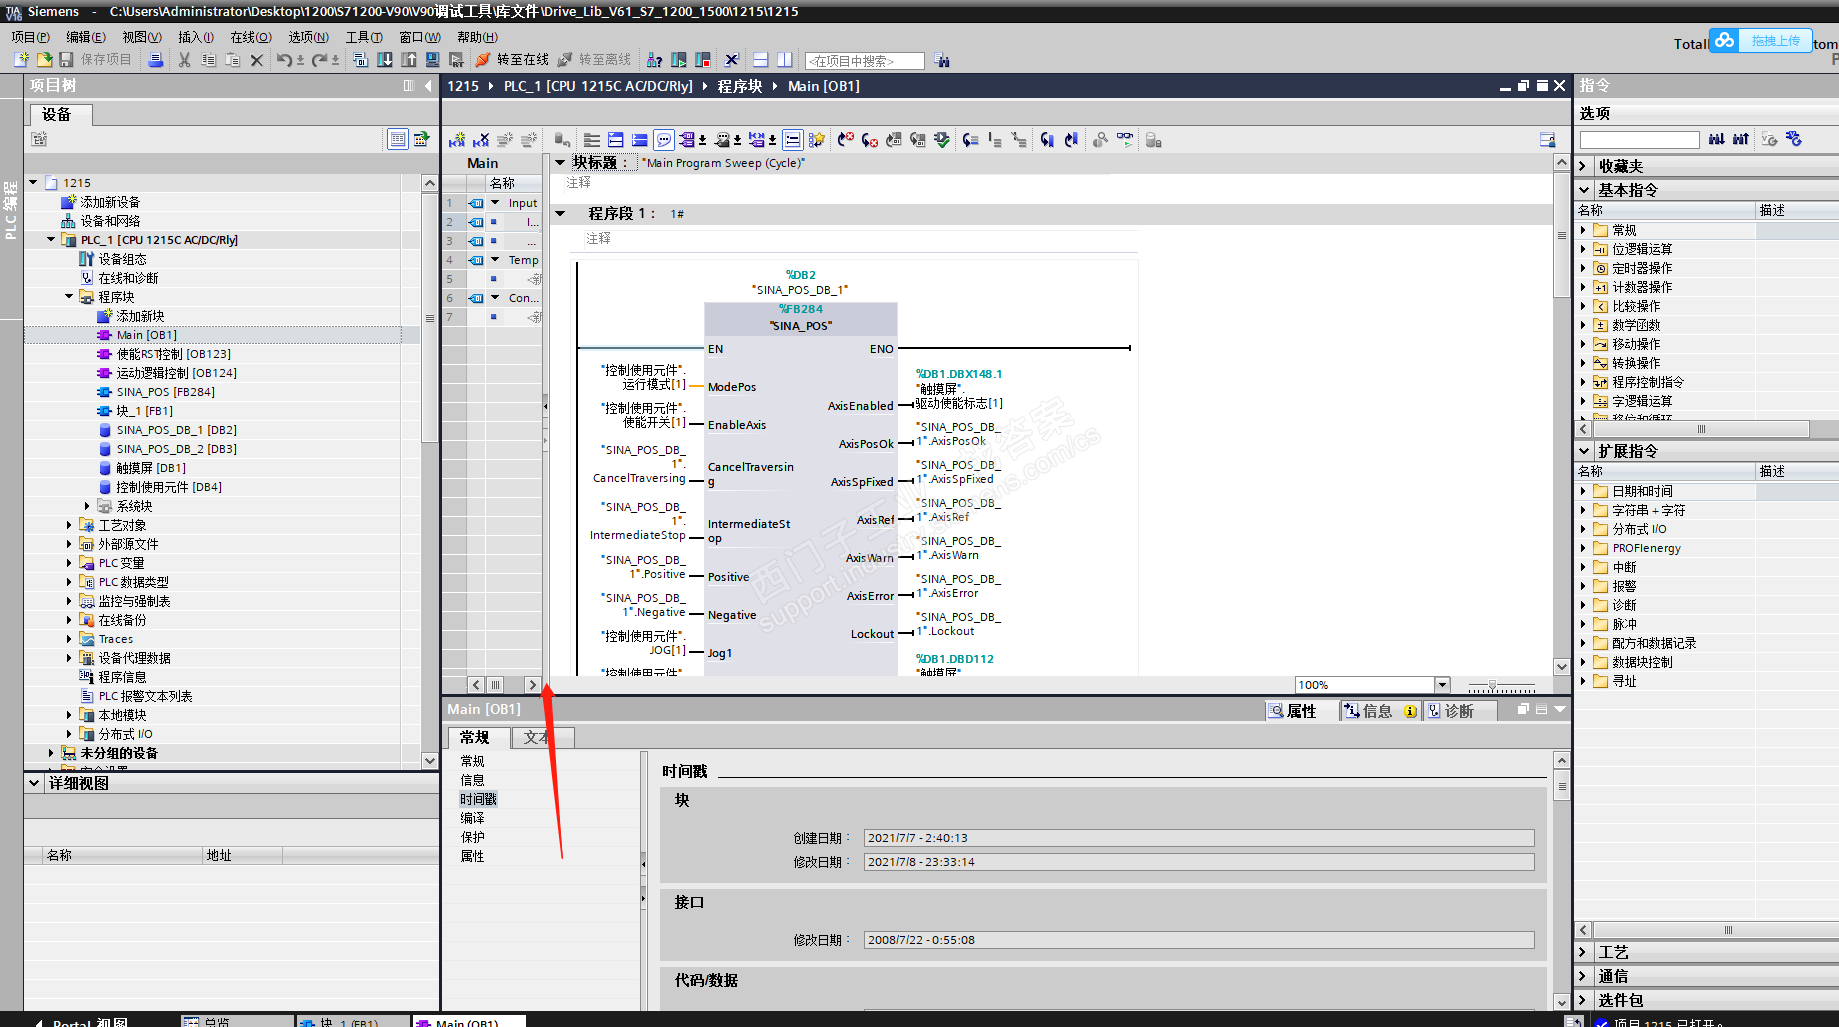Screen dimensions: 1839x1027
Task: Open the 设备 tab in project tree
Action: tap(57, 115)
